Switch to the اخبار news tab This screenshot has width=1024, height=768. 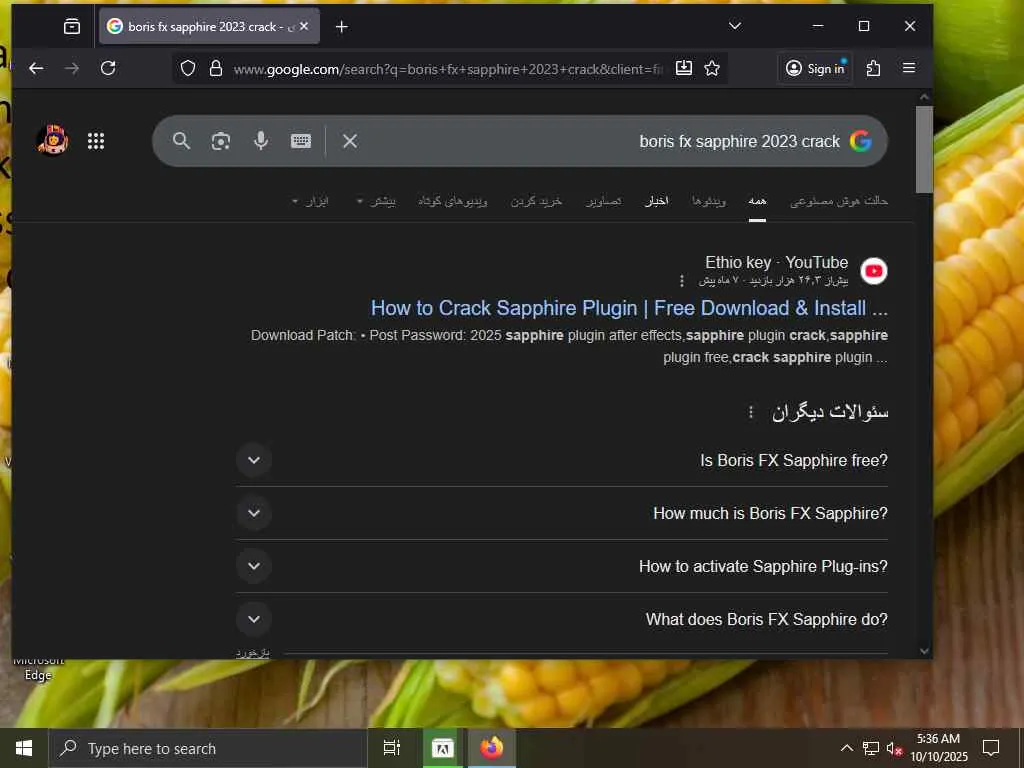click(x=656, y=200)
